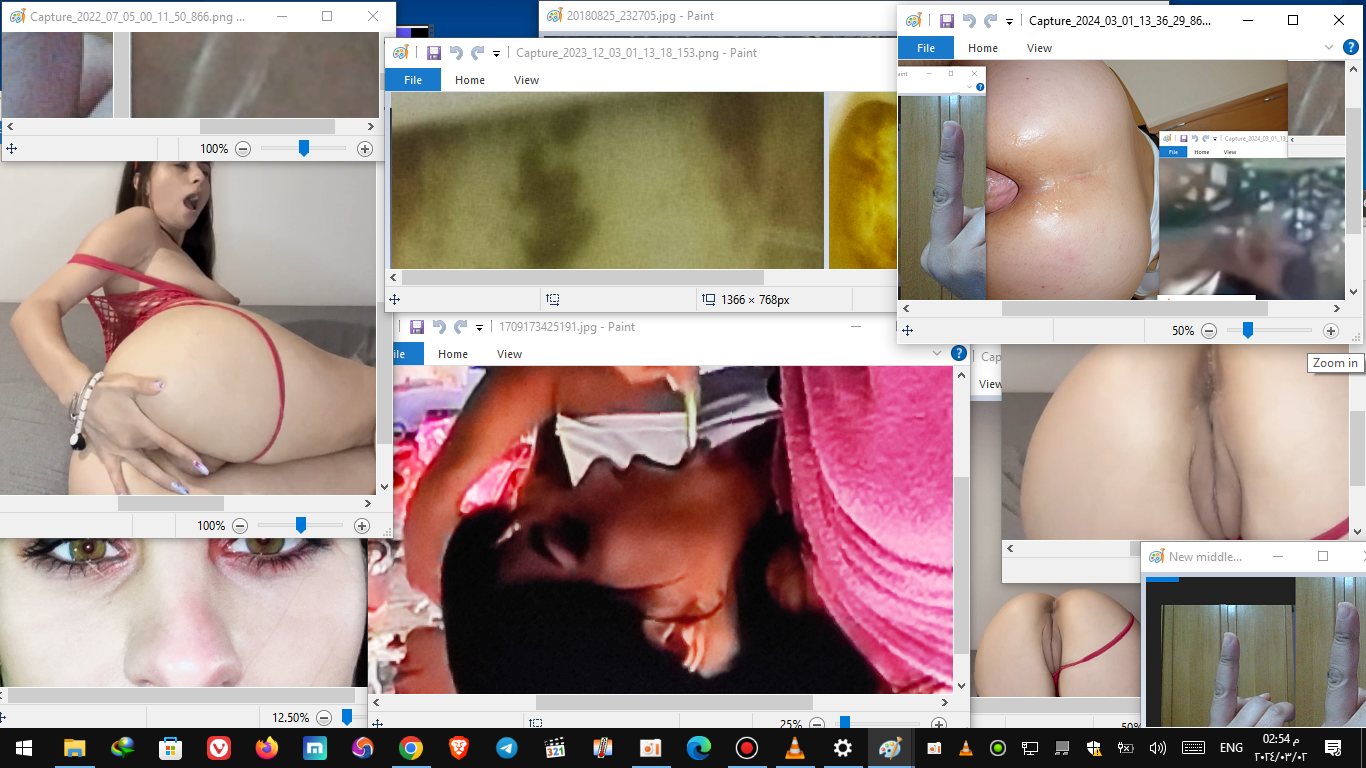This screenshot has width=1366, height=768.
Task: Click Save icon in Capture_2023_12_03 Paint window
Action: (x=434, y=53)
